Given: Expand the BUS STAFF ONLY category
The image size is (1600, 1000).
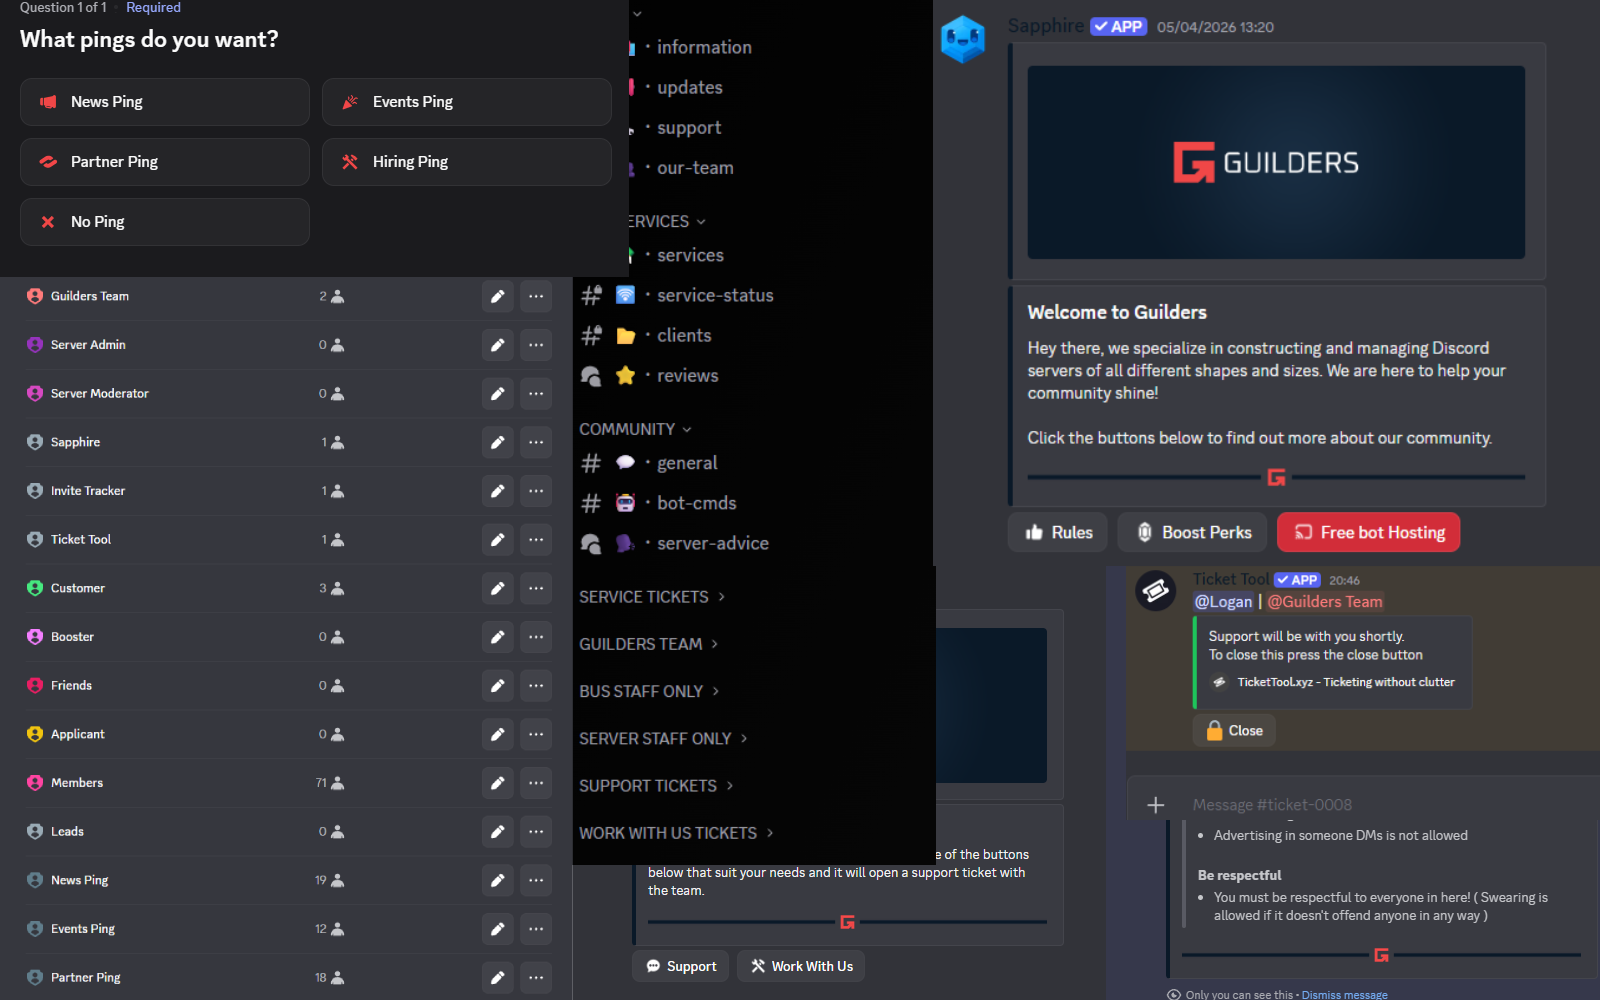Looking at the screenshot, I should point(649,691).
